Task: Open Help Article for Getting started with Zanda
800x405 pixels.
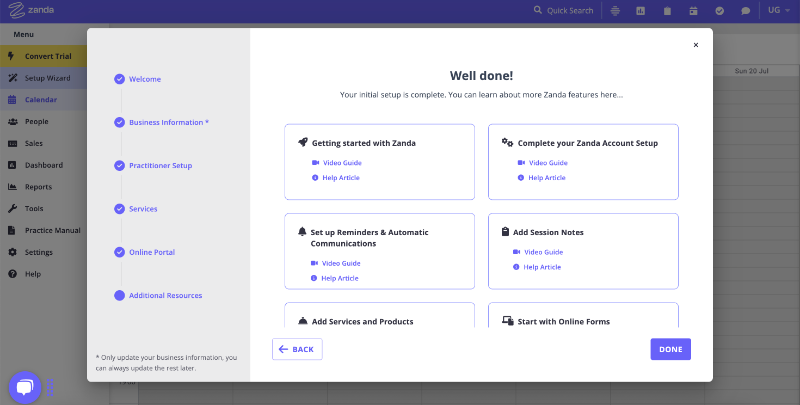Action: click(336, 178)
